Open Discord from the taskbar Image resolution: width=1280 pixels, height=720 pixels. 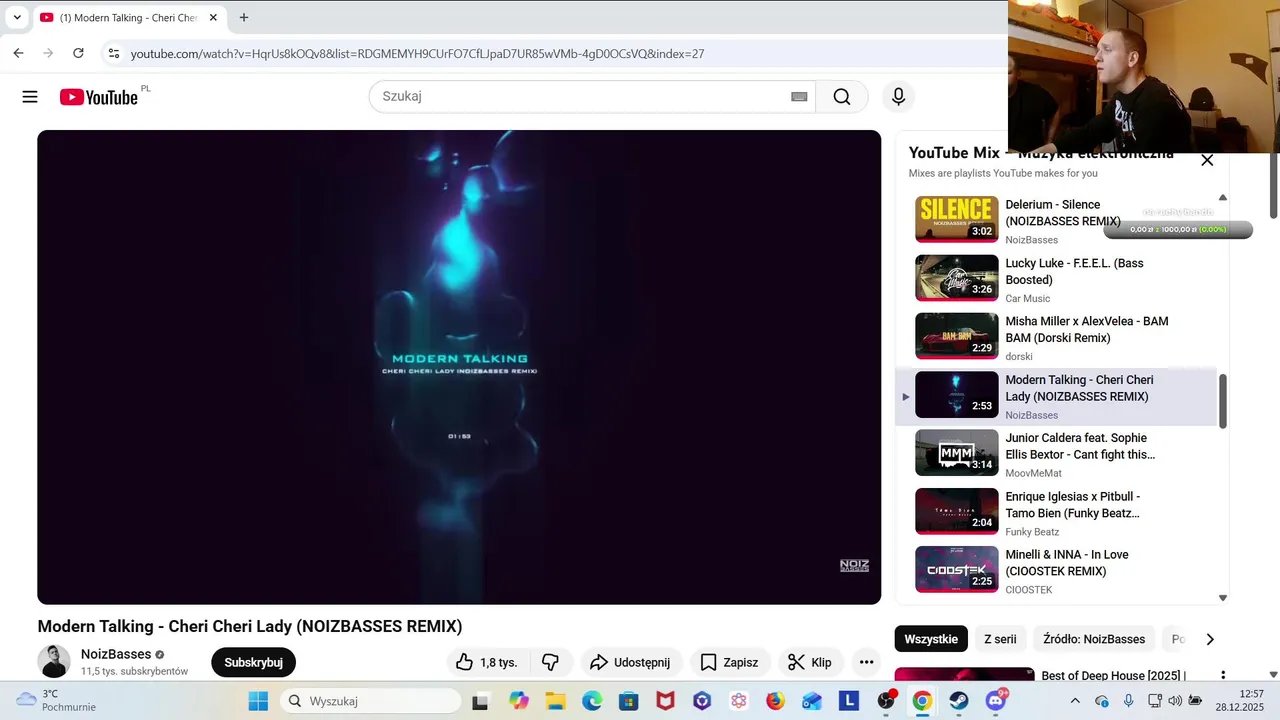click(x=995, y=701)
